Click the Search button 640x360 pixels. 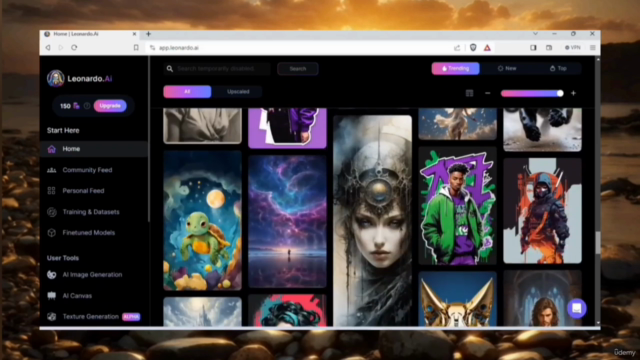pyautogui.click(x=298, y=69)
